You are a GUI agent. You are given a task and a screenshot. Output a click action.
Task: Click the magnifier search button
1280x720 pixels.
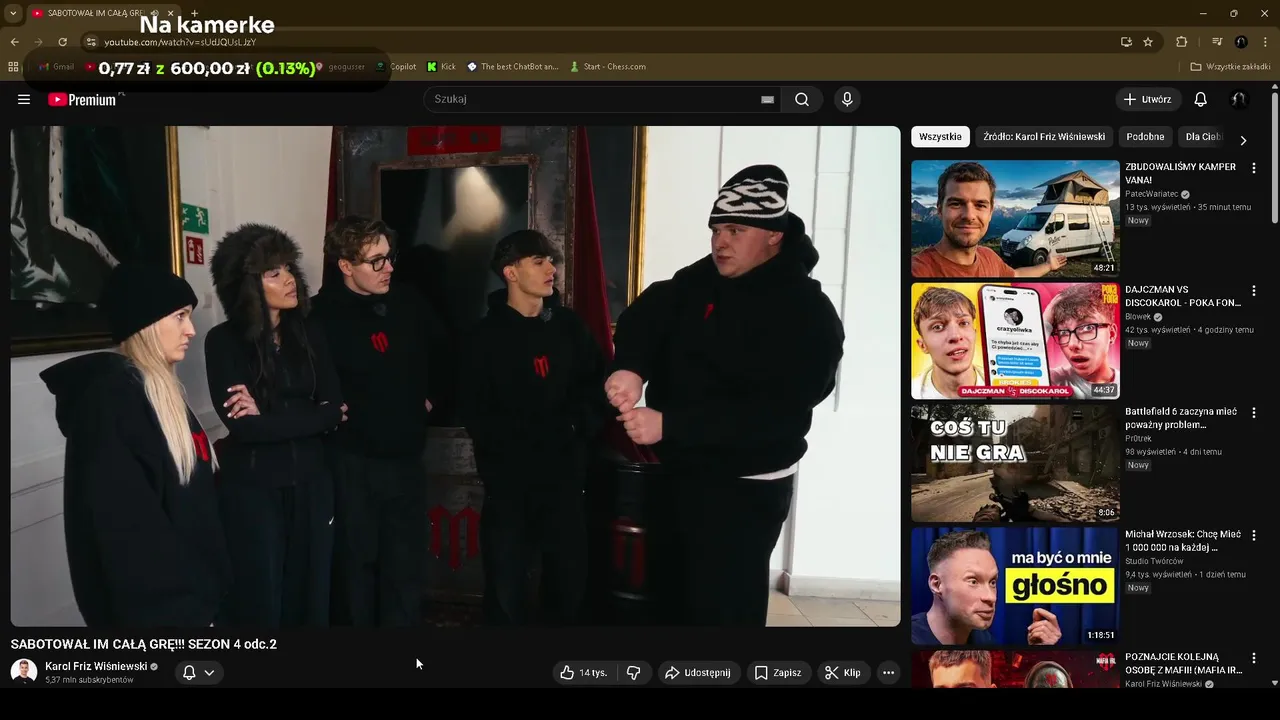[x=802, y=99]
